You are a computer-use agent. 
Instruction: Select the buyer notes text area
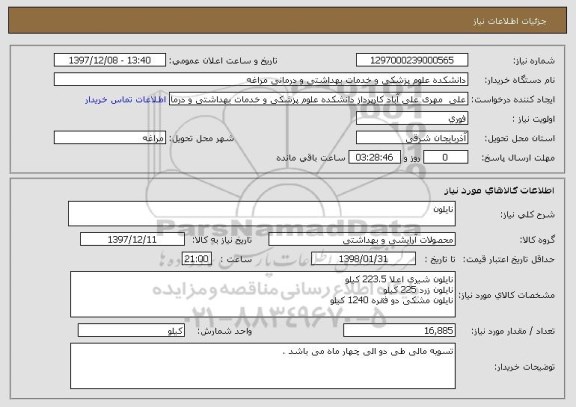263,366
